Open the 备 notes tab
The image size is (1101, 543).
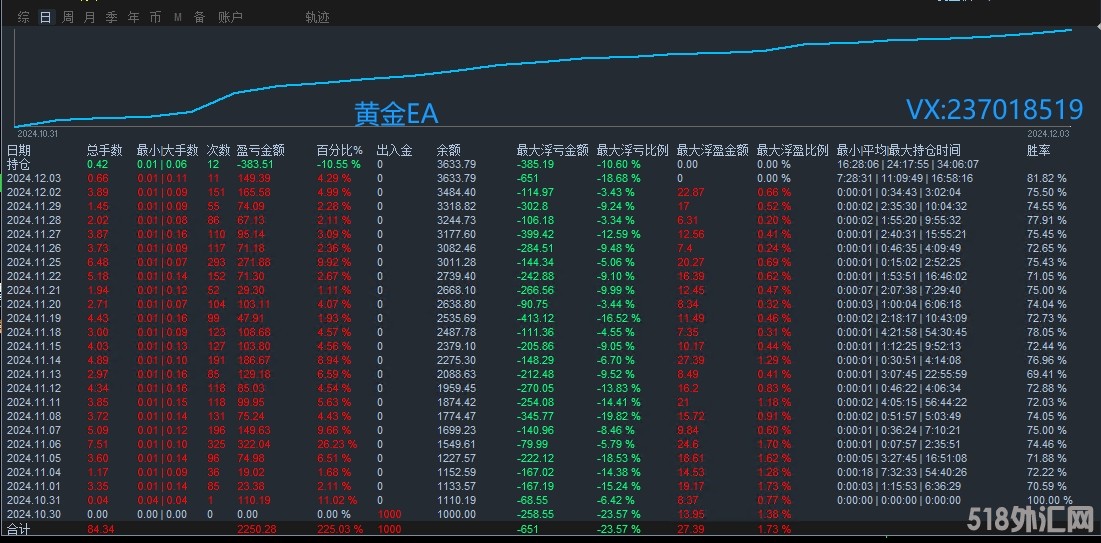click(x=199, y=17)
